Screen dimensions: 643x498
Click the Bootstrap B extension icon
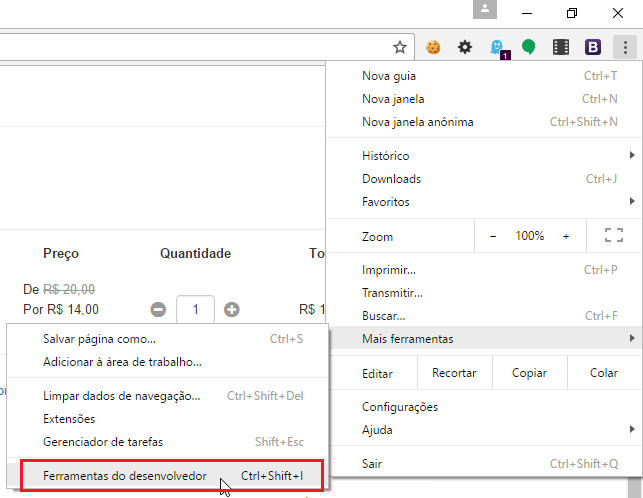click(592, 46)
